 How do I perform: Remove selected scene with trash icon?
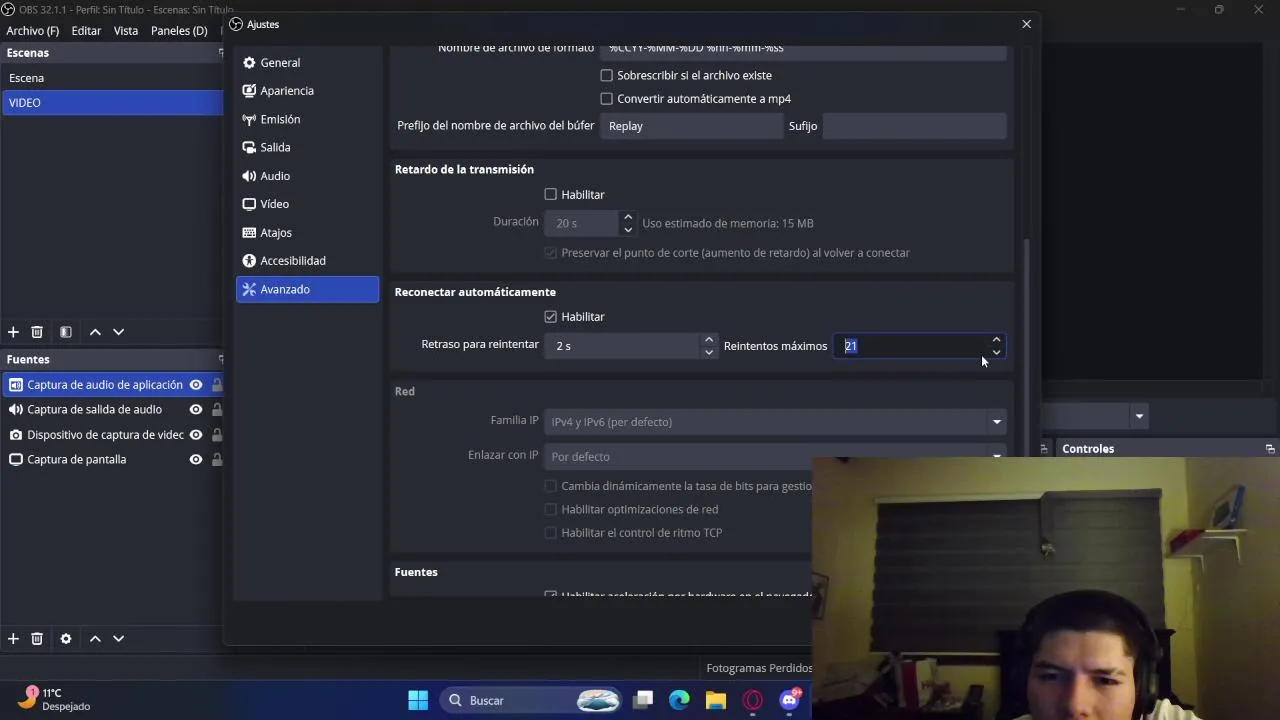37,332
